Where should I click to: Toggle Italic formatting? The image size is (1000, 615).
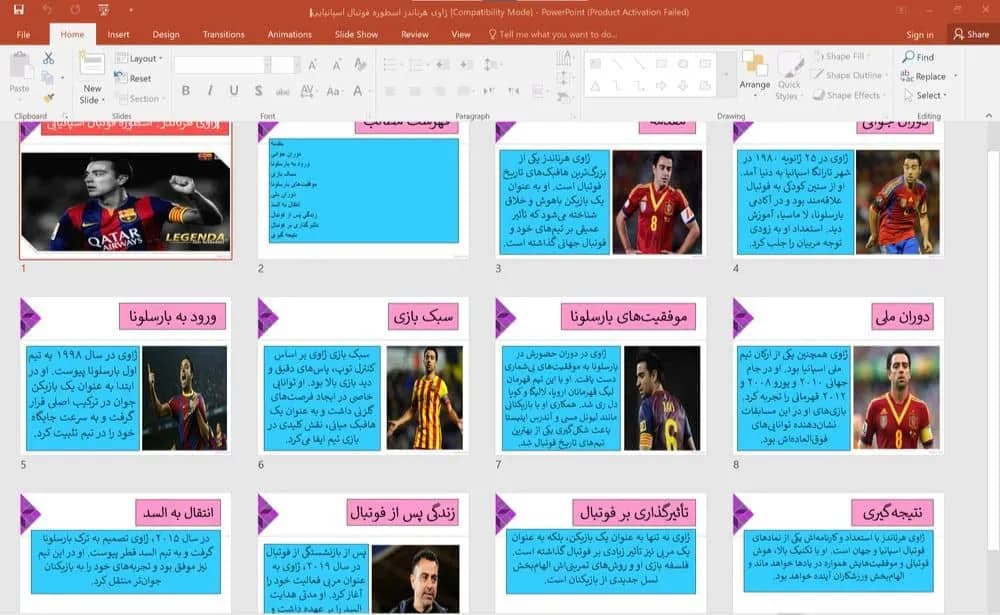tap(210, 91)
